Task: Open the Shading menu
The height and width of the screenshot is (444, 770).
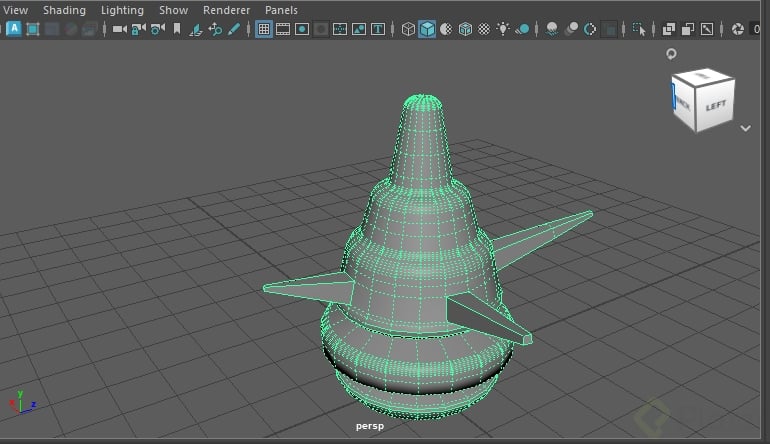Action: click(x=64, y=10)
